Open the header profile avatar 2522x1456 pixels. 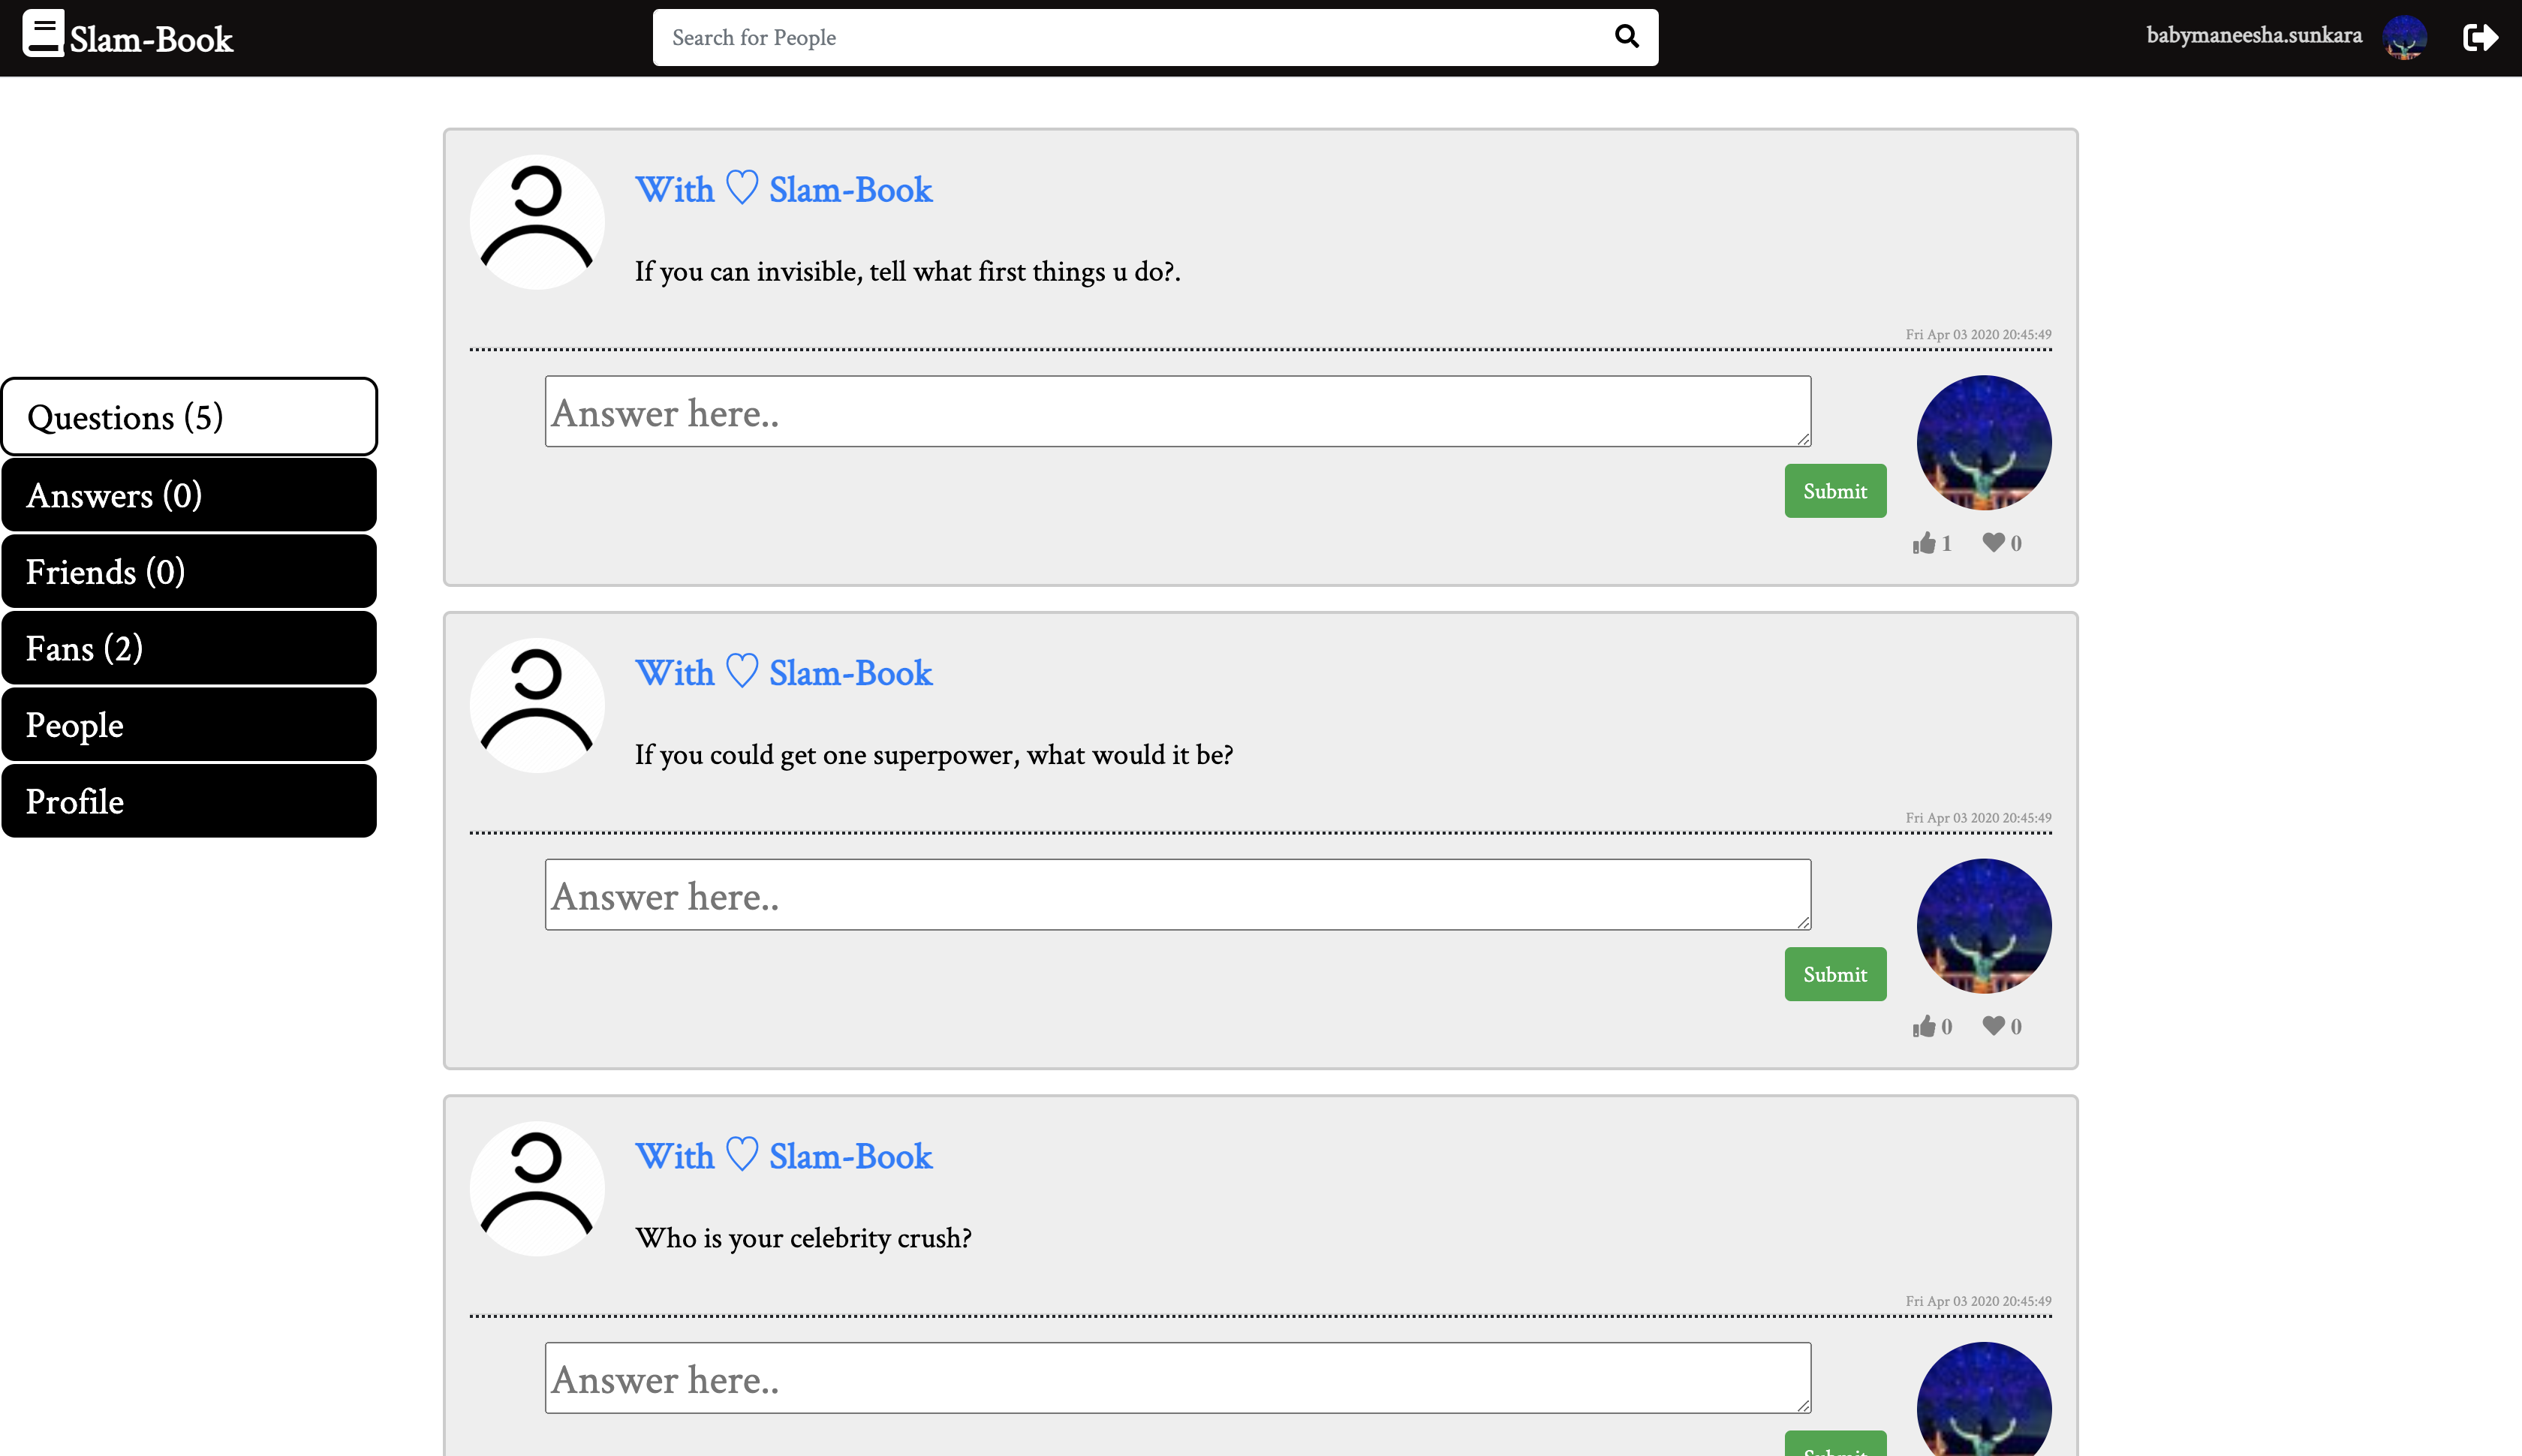[2404, 38]
